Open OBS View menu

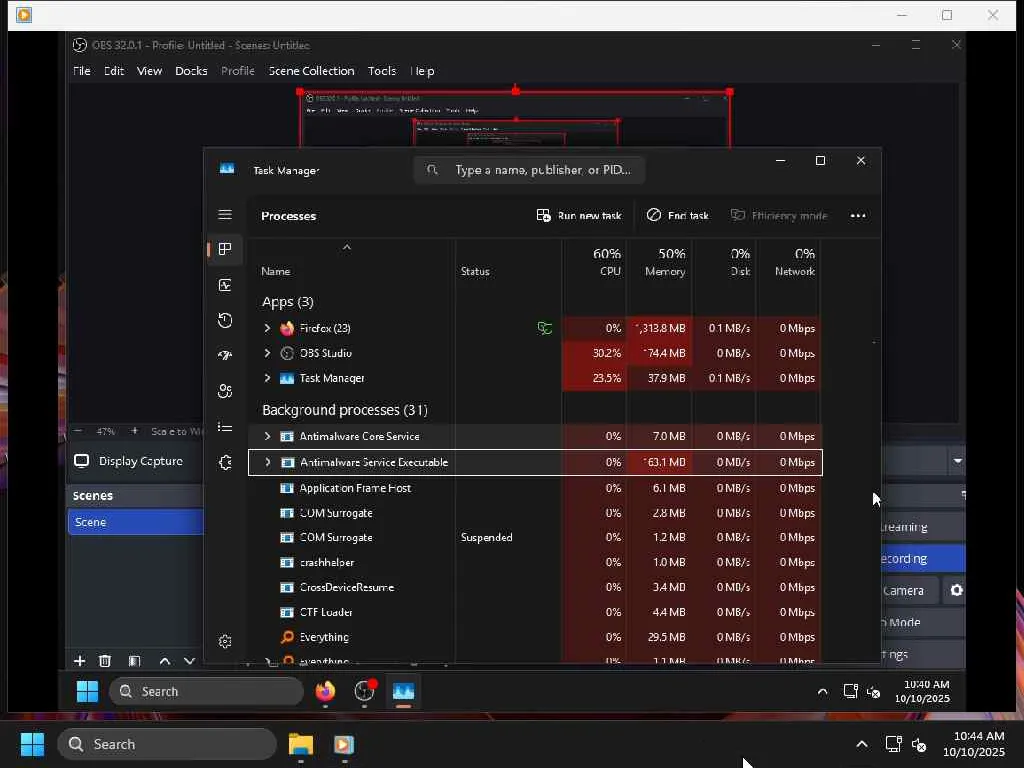[149, 71]
